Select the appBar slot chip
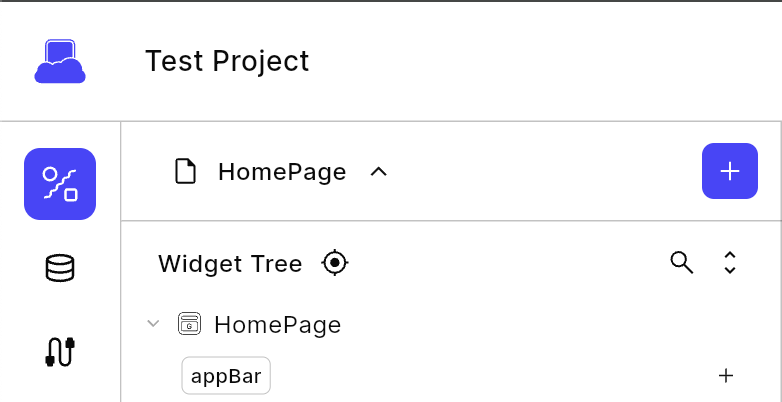 [x=226, y=376]
